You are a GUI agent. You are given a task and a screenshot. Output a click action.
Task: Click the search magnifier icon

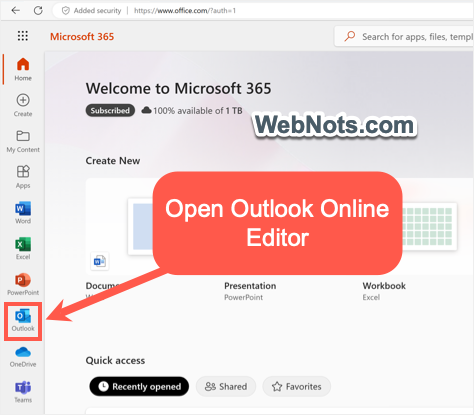coord(350,36)
